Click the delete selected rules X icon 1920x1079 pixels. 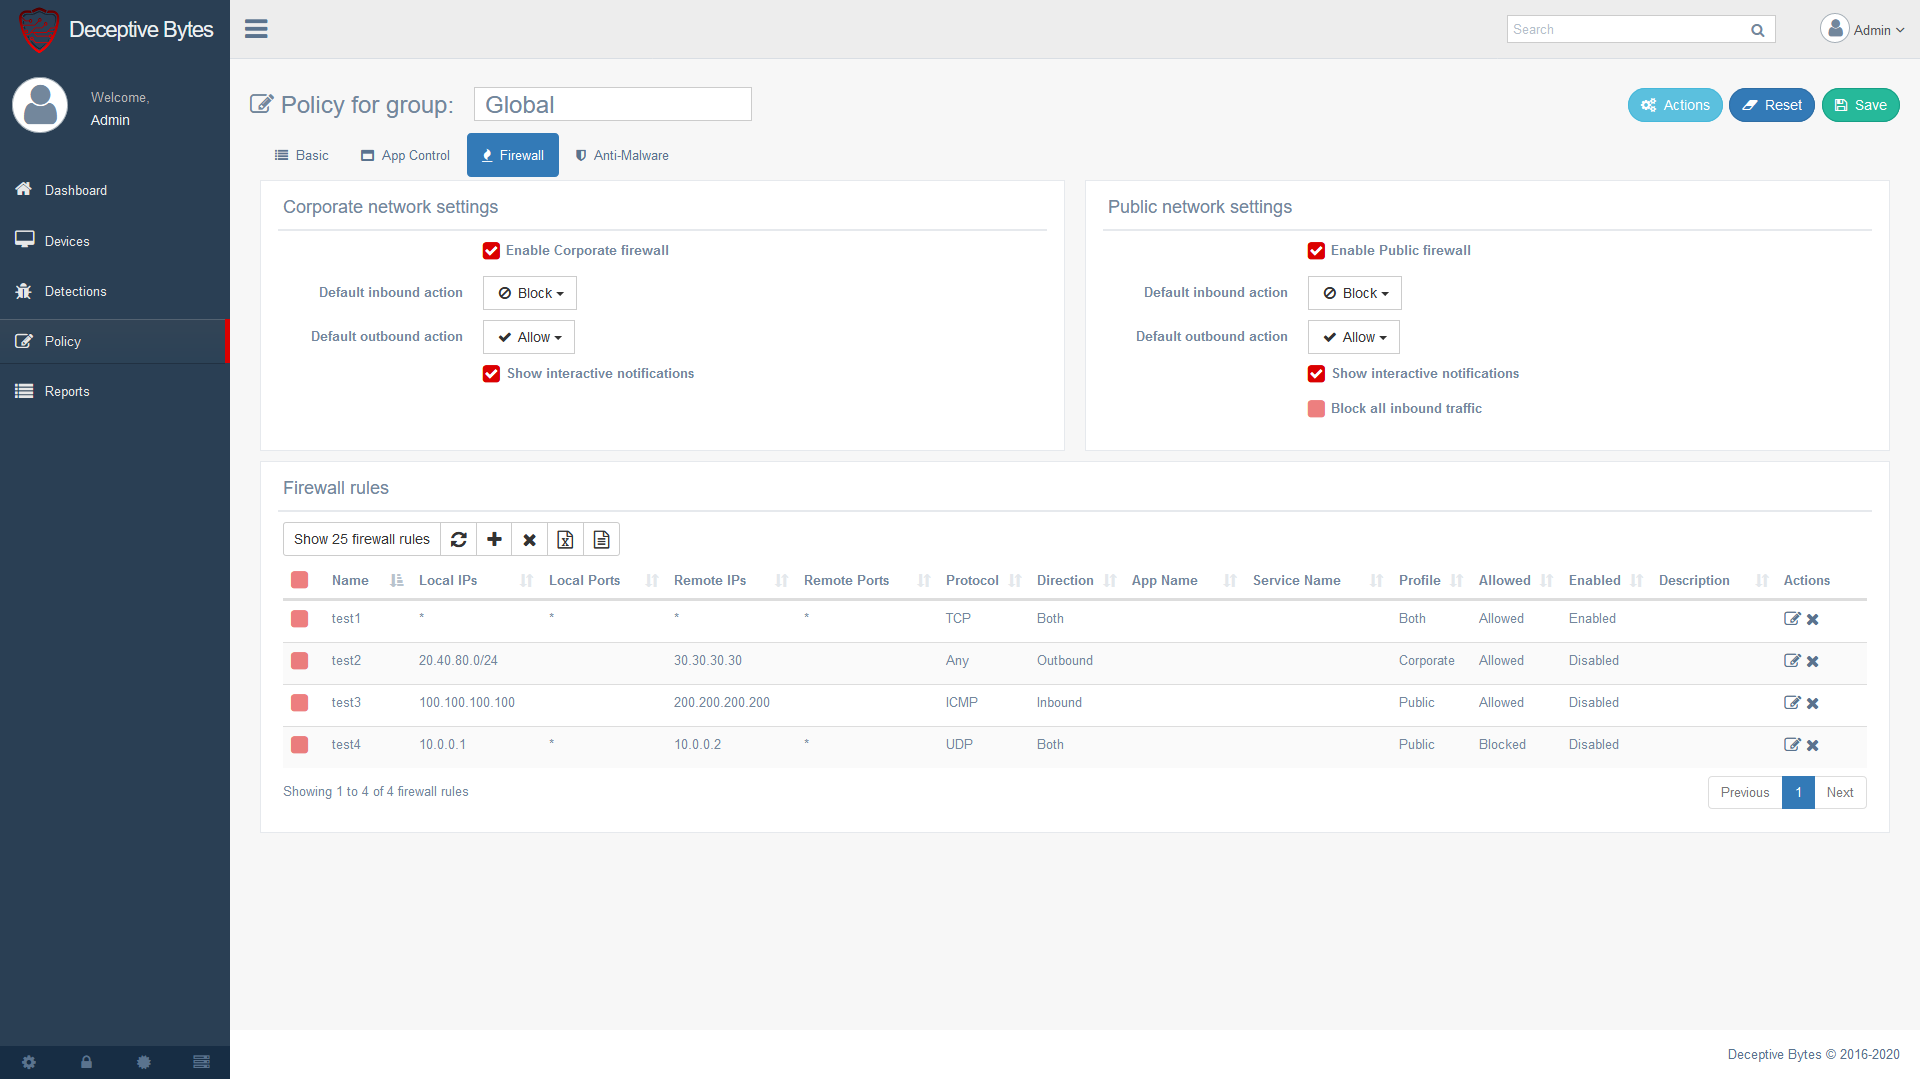coord(530,540)
